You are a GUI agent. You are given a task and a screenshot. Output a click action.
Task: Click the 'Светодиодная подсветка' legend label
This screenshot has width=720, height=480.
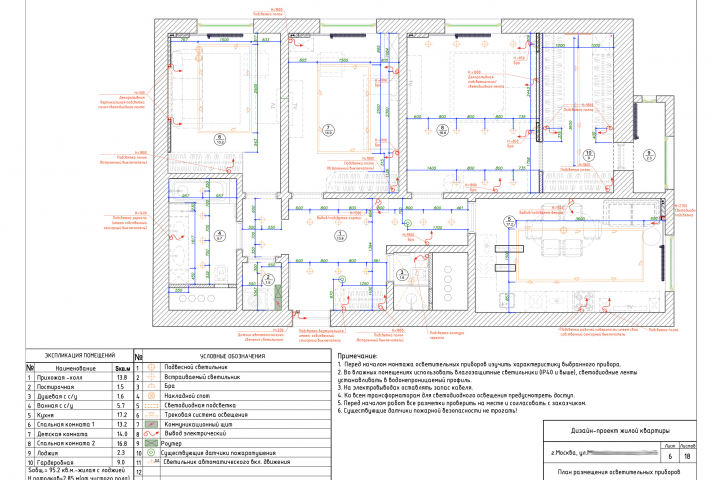200,405
